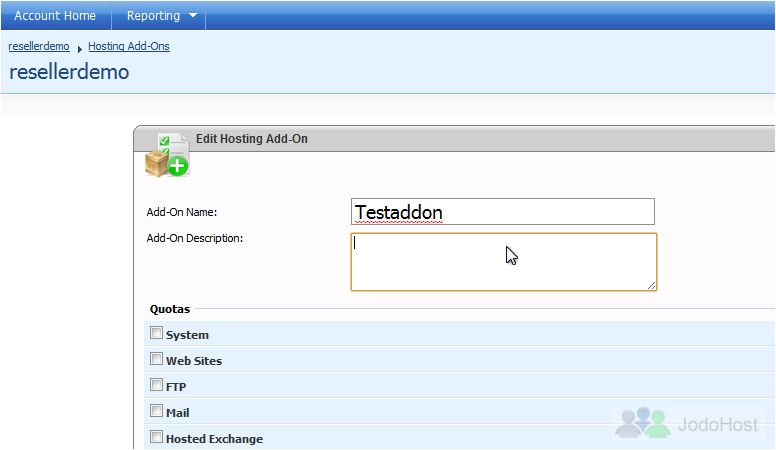Enable the System quota checkbox
776x450 pixels.
(x=156, y=333)
